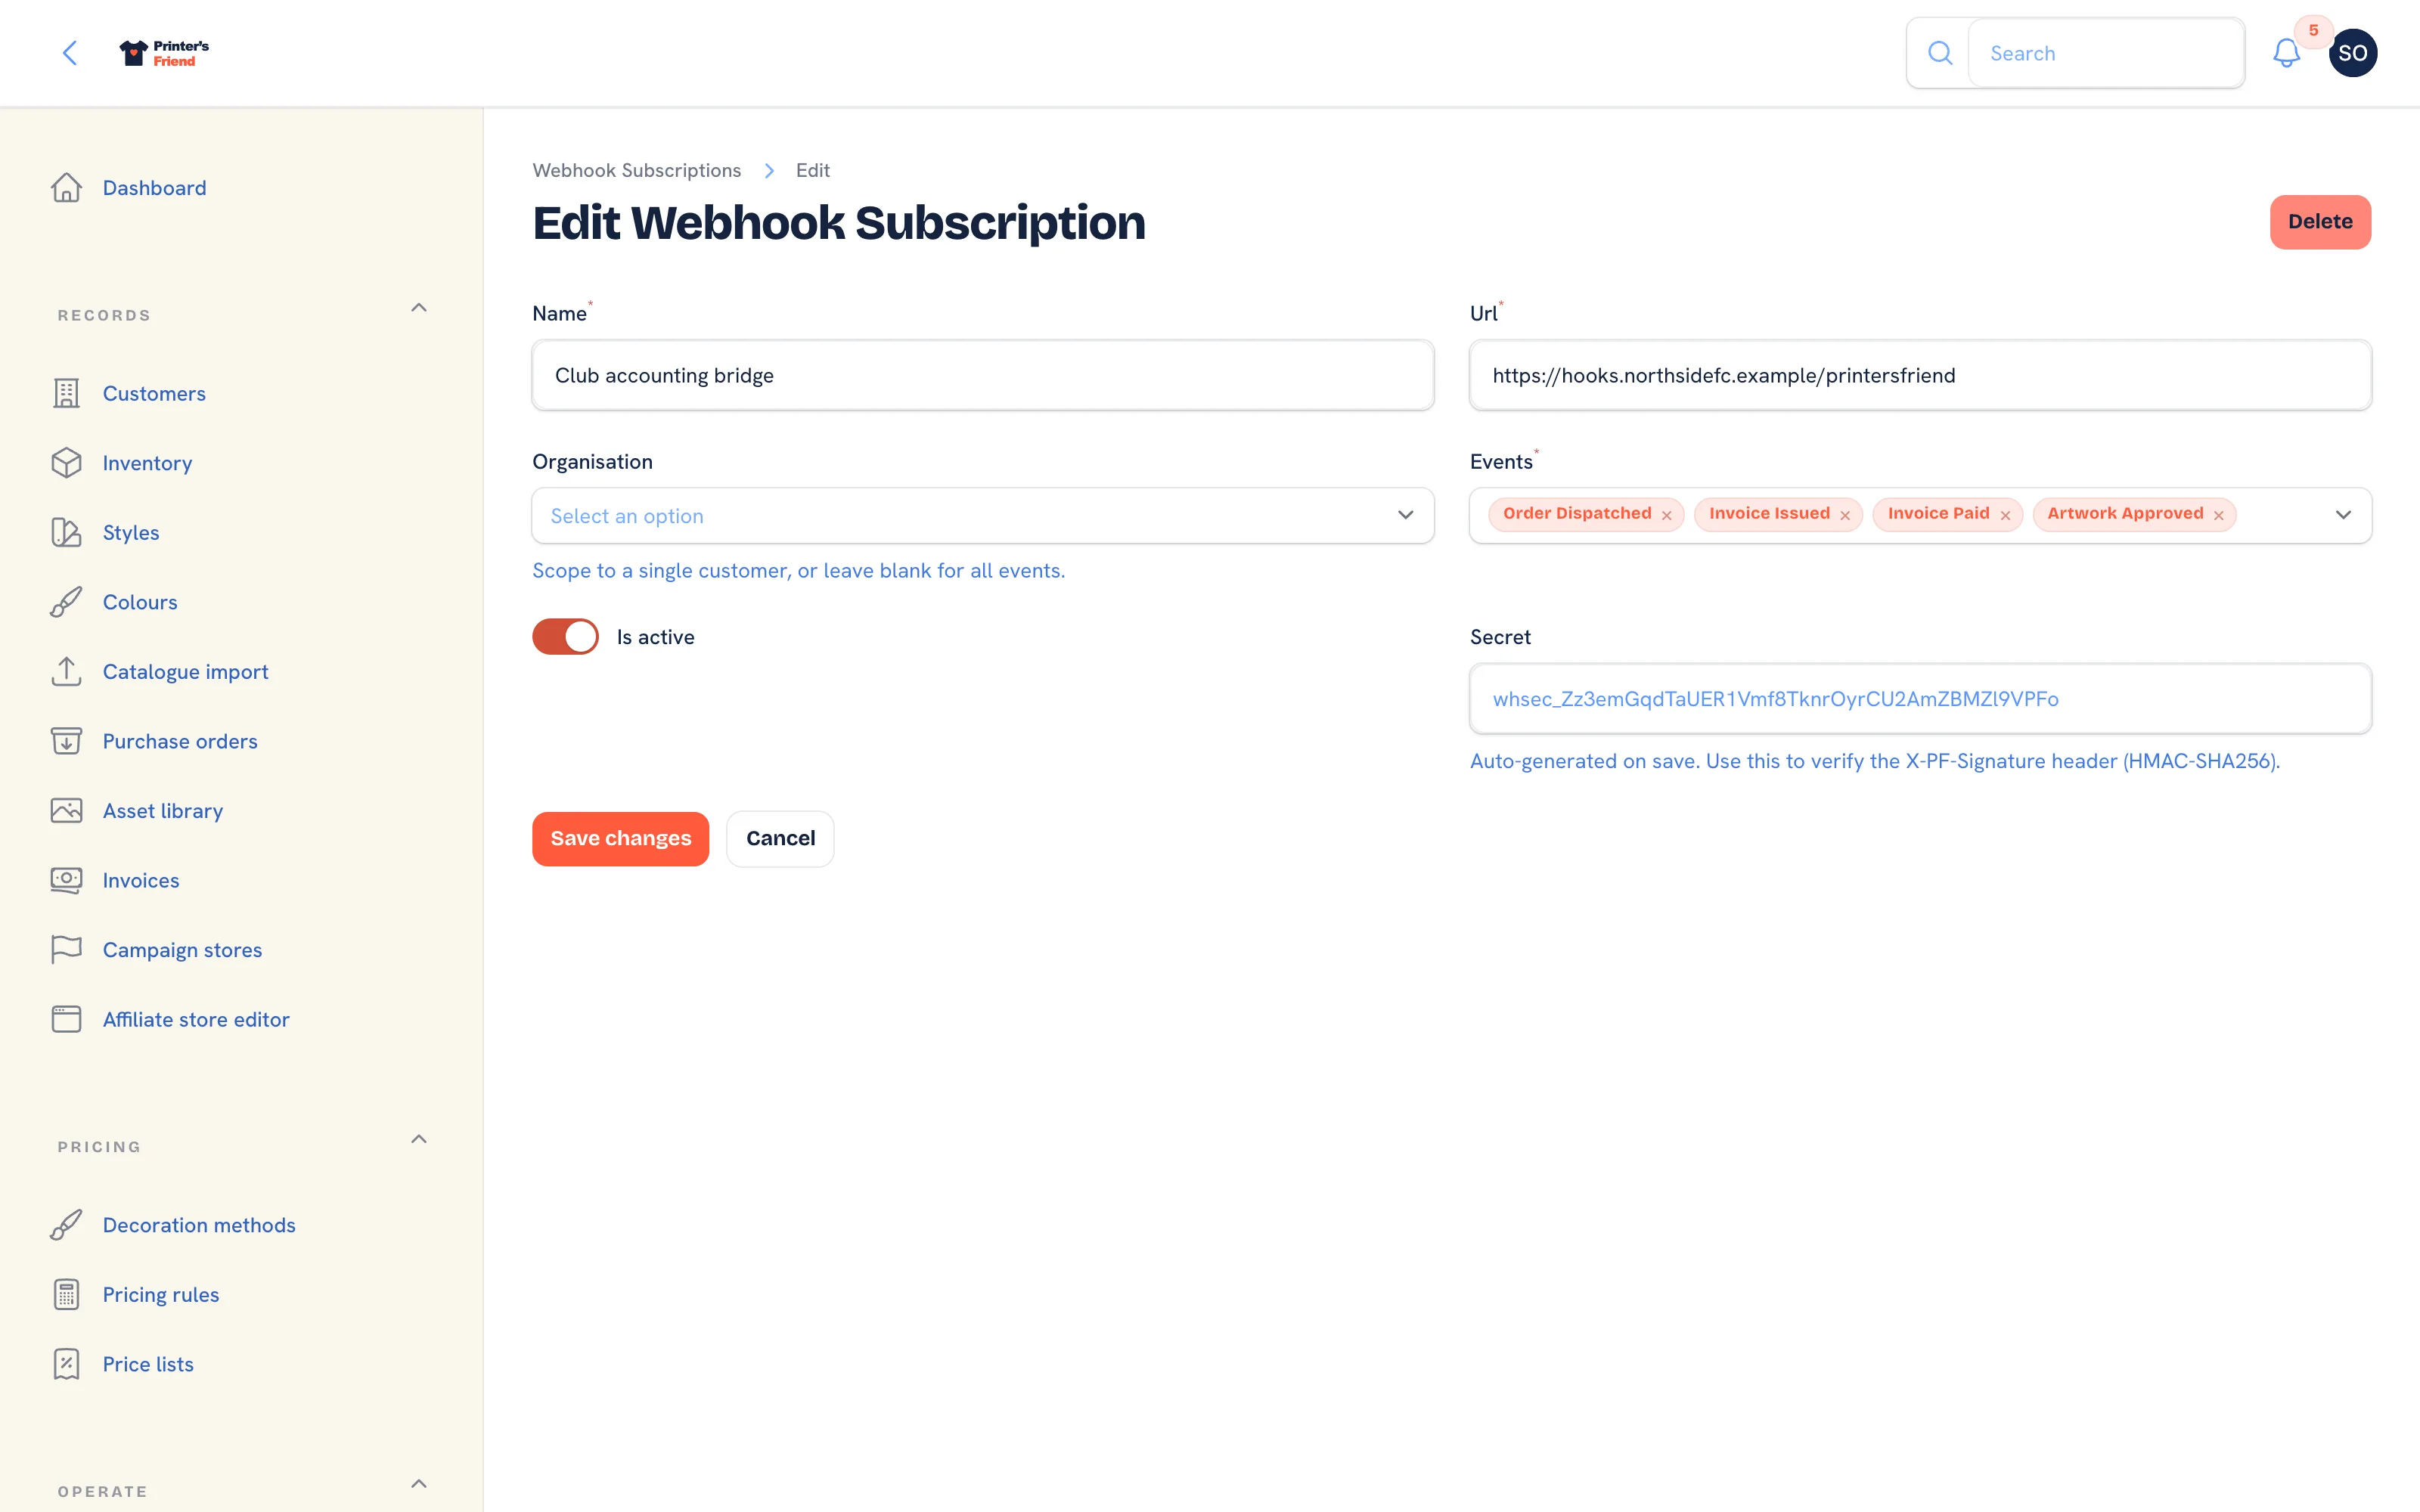The height and width of the screenshot is (1512, 2420).
Task: Go to Dashboard menu item
Action: [x=154, y=188]
